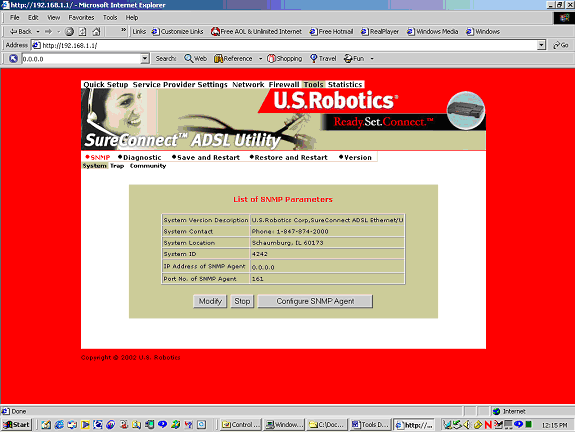
Task: Click the Reference books icon
Action: pyautogui.click(x=219, y=59)
